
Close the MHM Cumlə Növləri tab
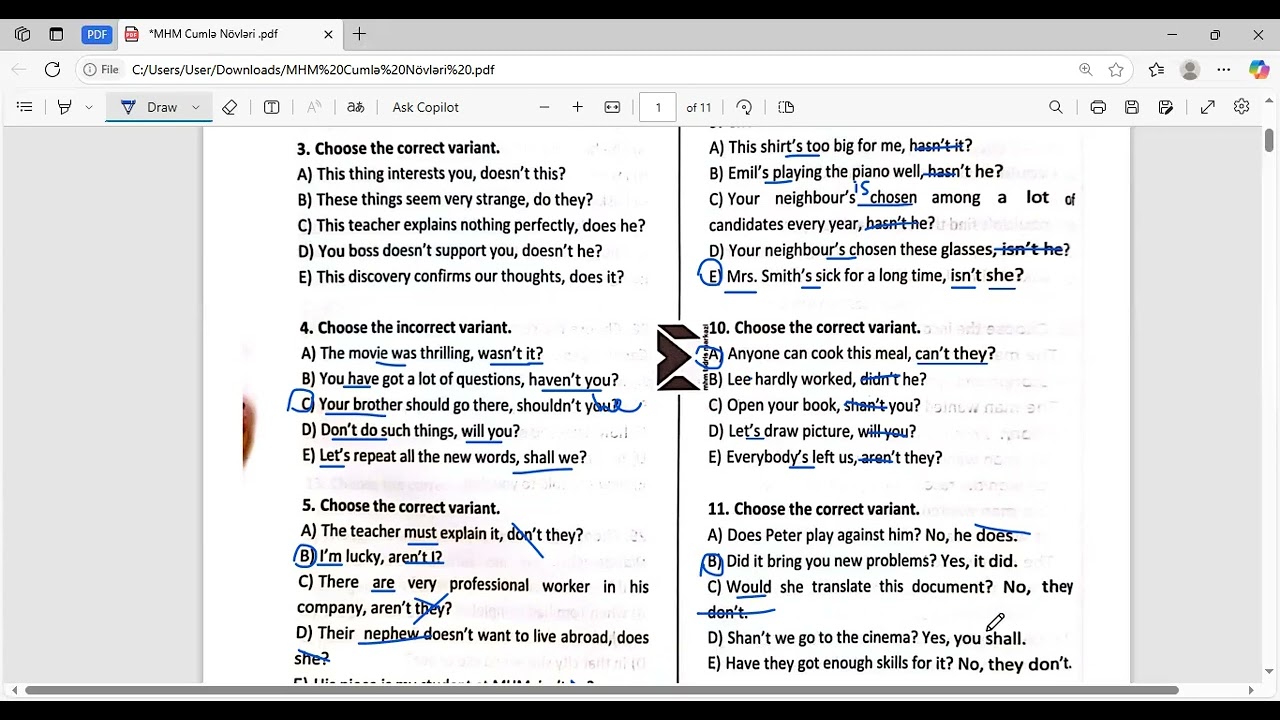(328, 34)
